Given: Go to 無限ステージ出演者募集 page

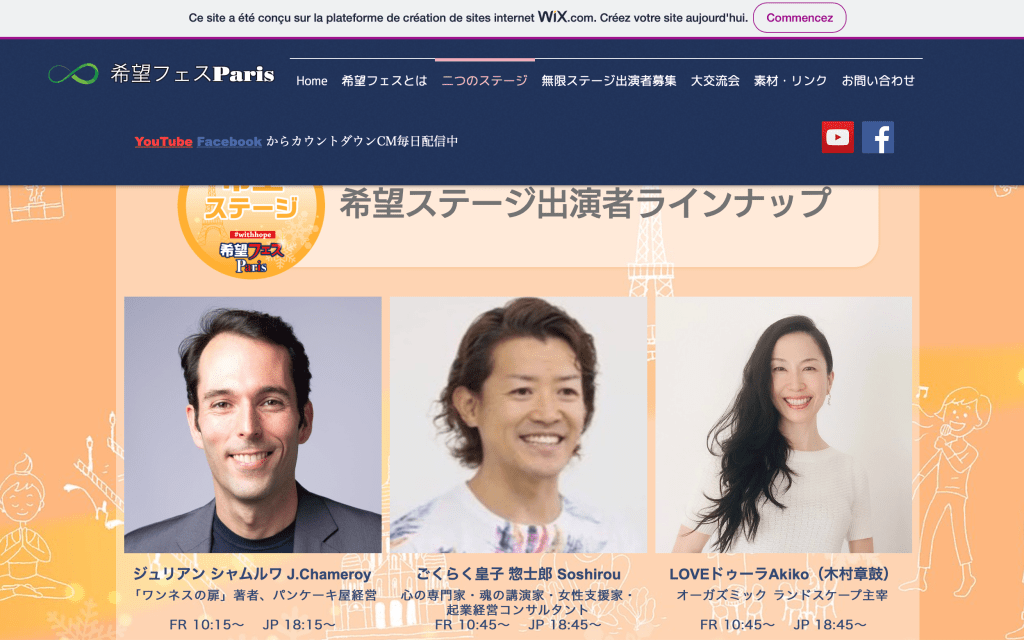Looking at the screenshot, I should [x=608, y=81].
